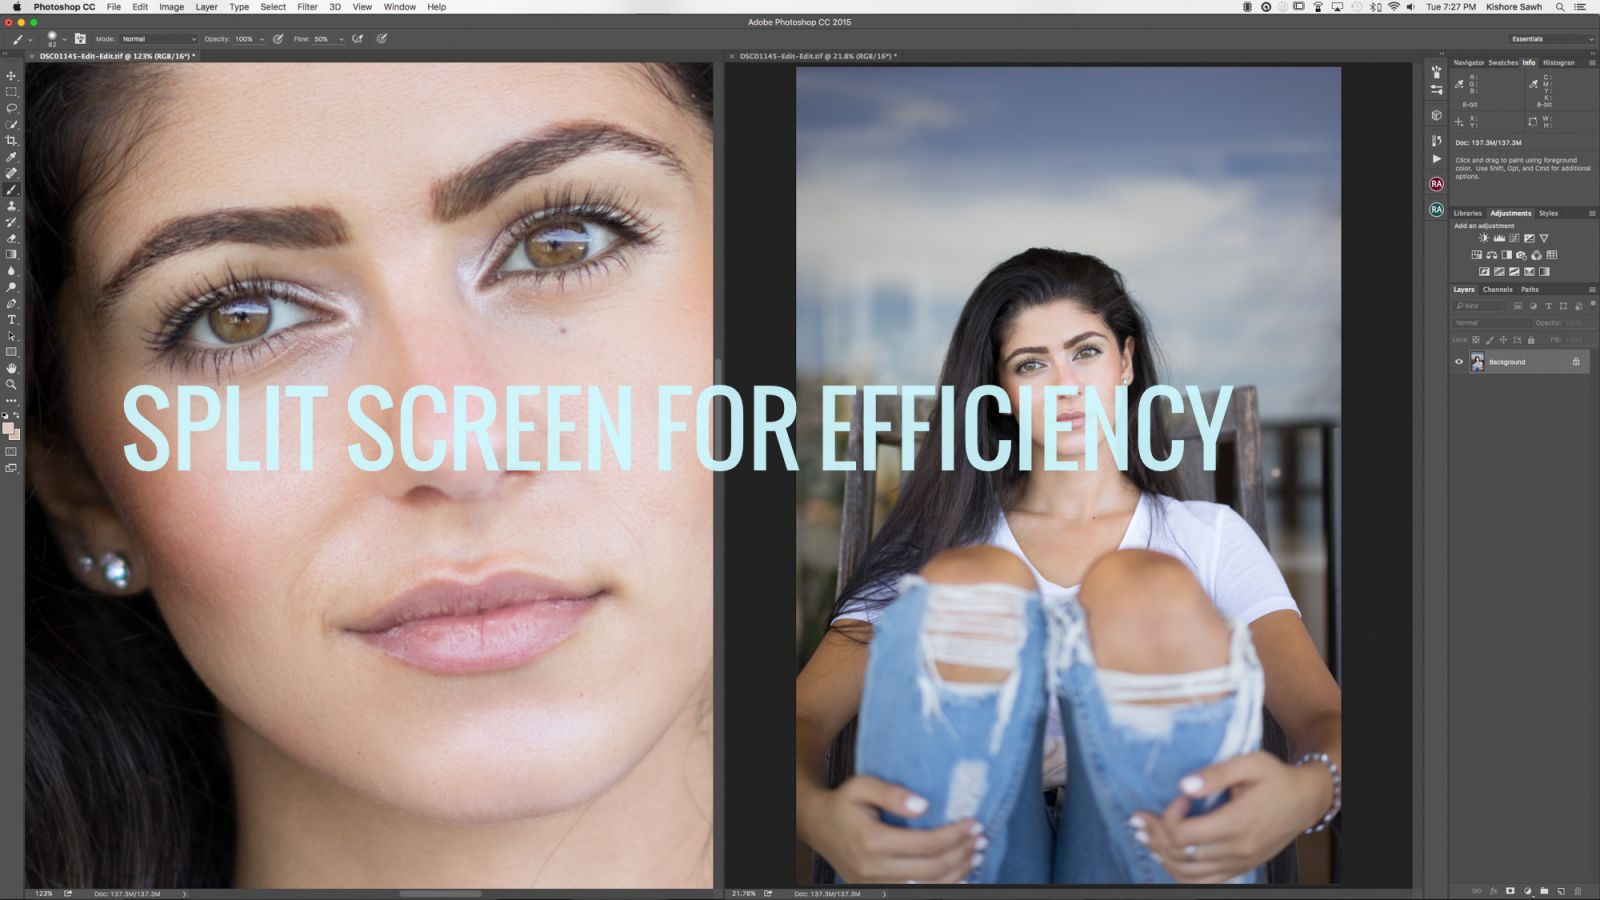Switch to the Channels tab
Image resolution: width=1600 pixels, height=900 pixels.
[1498, 289]
